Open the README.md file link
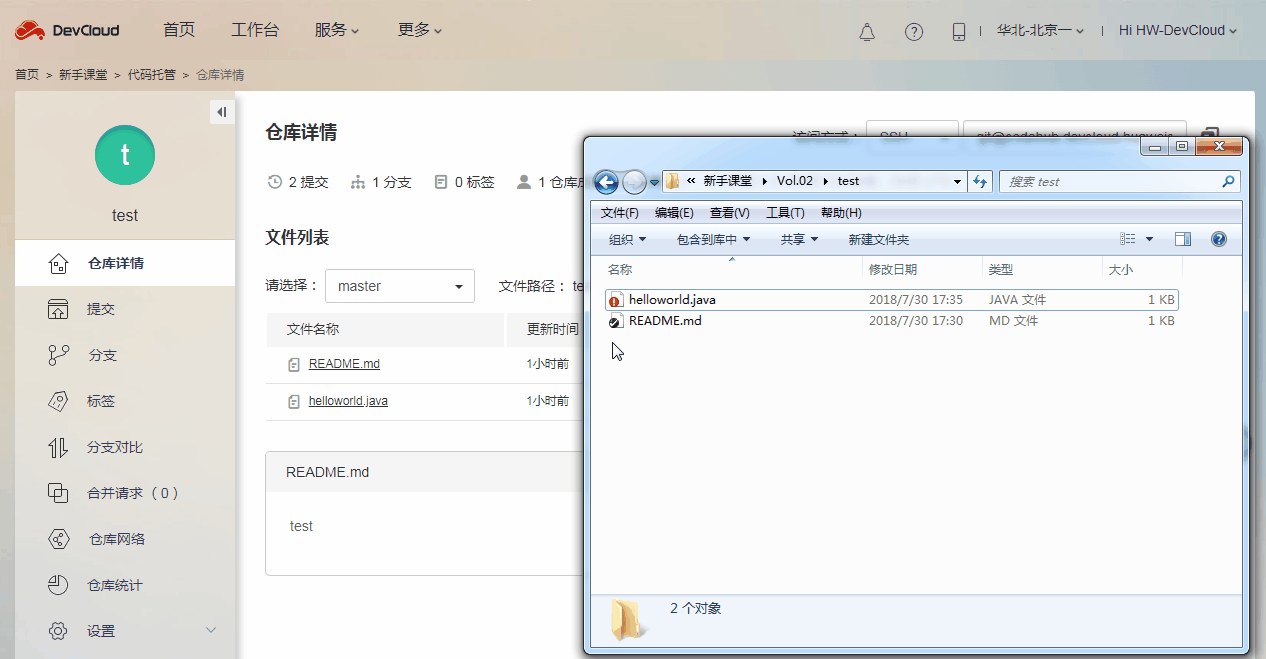1266x659 pixels. coord(344,363)
